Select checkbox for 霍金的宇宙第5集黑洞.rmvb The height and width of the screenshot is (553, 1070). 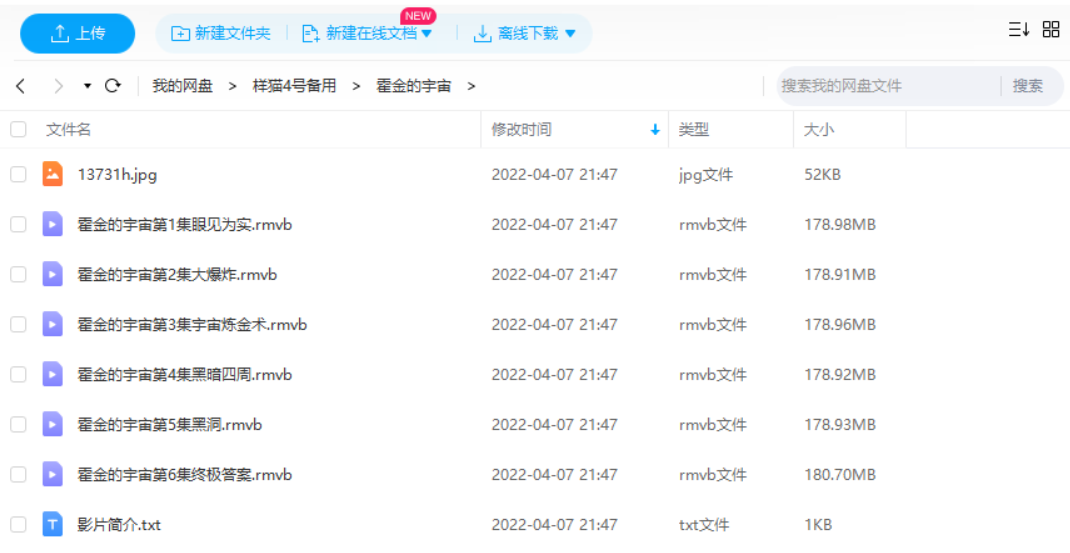tap(18, 424)
